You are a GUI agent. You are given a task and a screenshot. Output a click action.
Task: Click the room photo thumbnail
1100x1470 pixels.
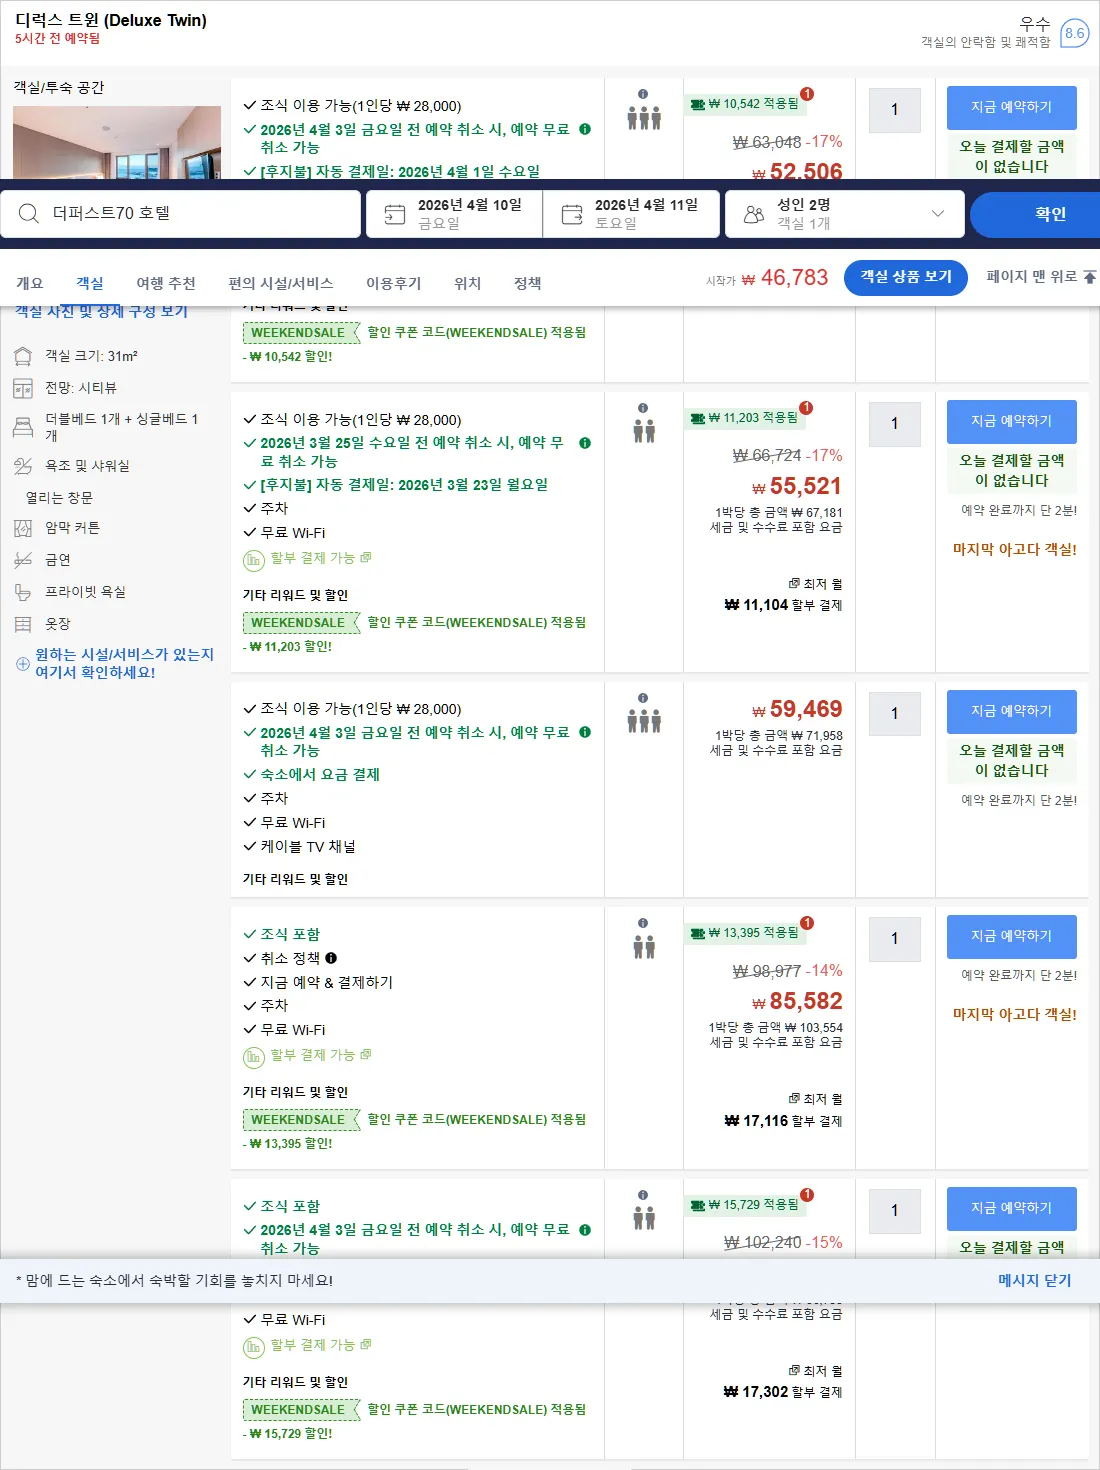117,142
